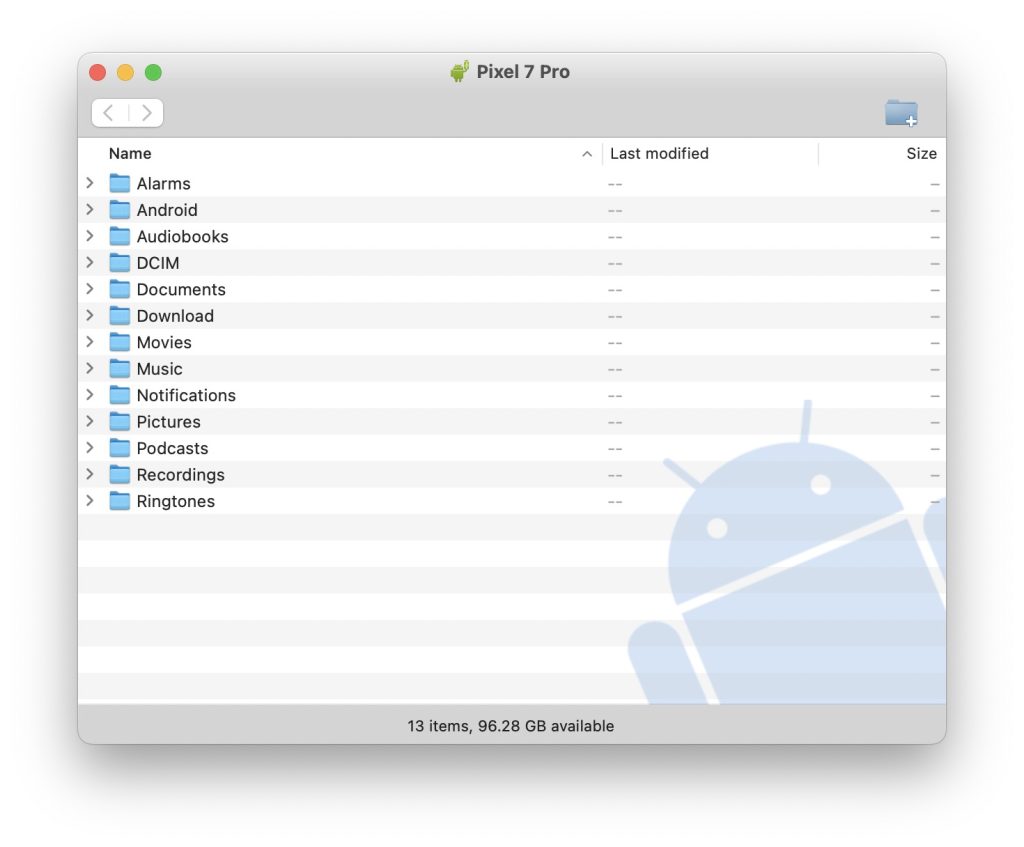Expand the Alarms folder chevron
Image resolution: width=1024 pixels, height=847 pixels.
click(x=90, y=184)
